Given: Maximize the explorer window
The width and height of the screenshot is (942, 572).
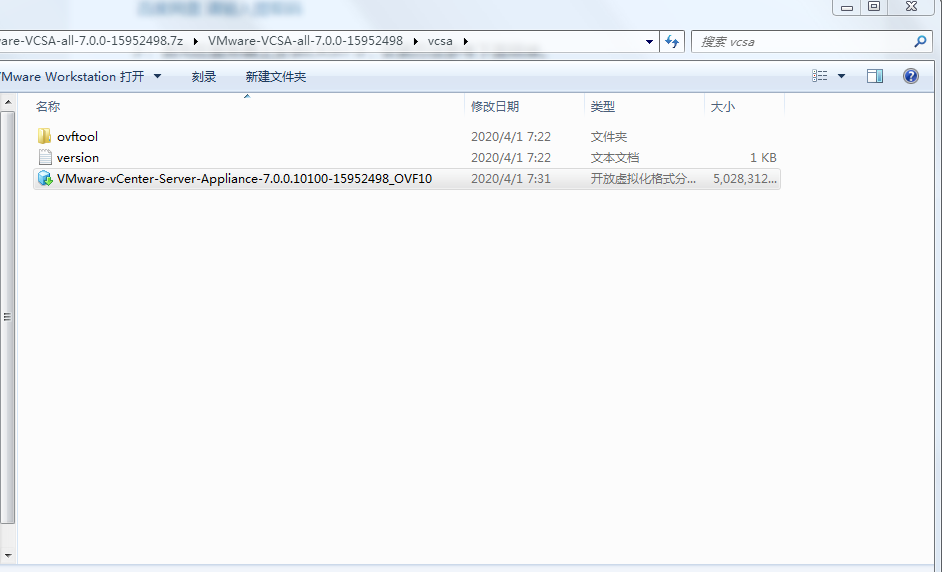Looking at the screenshot, I should (874, 7).
